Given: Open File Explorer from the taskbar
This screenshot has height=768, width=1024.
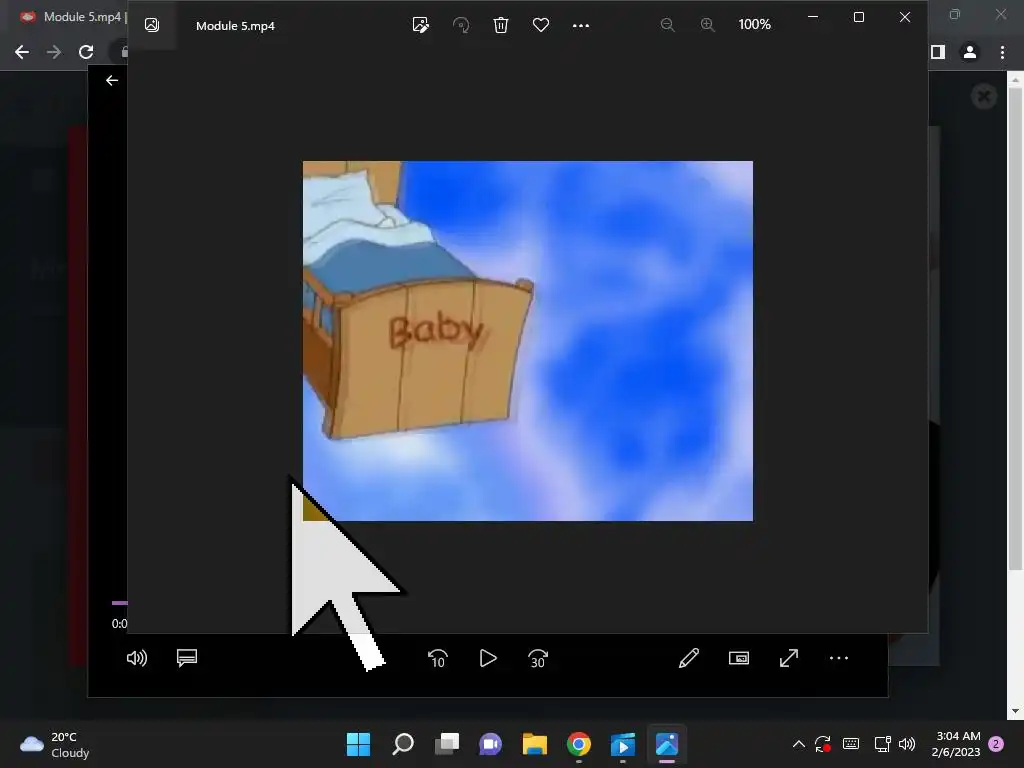Looking at the screenshot, I should tap(535, 744).
